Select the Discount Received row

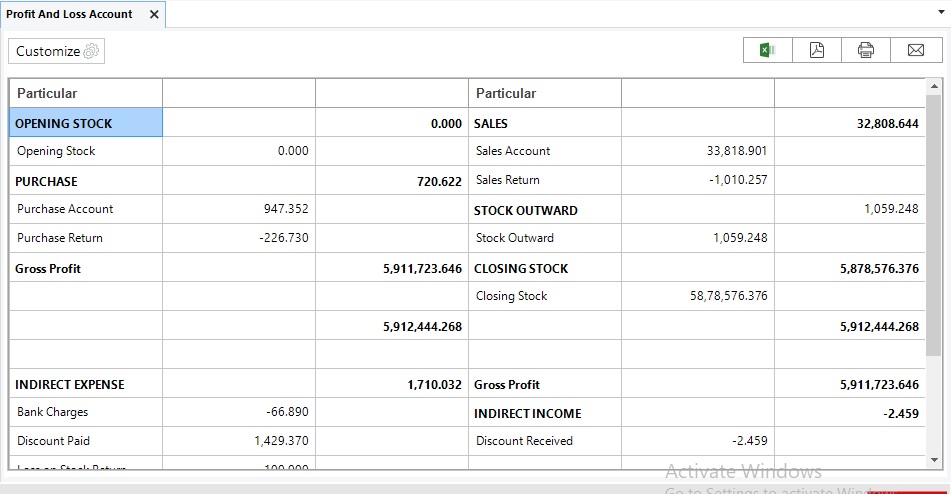tap(525, 441)
